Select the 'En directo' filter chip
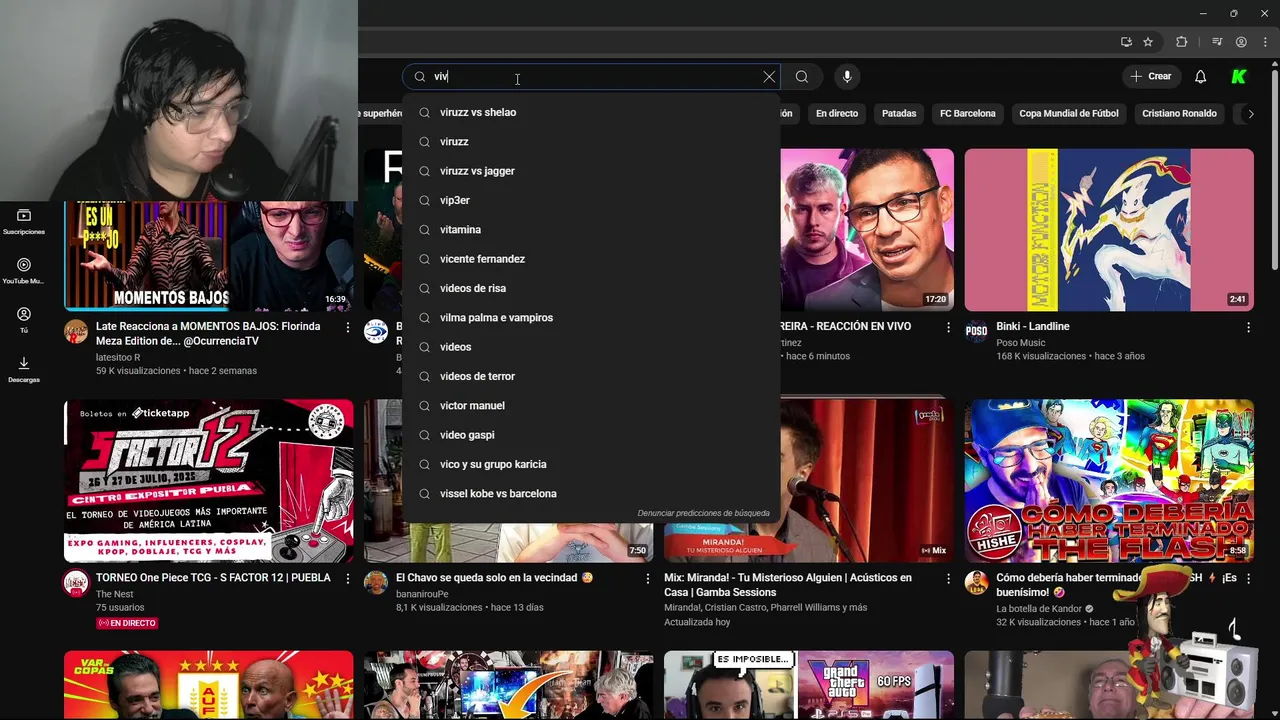Screen dimensions: 1280x720 point(837,113)
